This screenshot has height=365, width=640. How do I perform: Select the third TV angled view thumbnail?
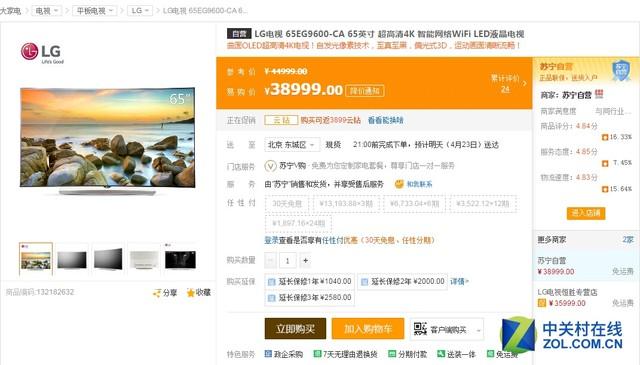pos(108,260)
